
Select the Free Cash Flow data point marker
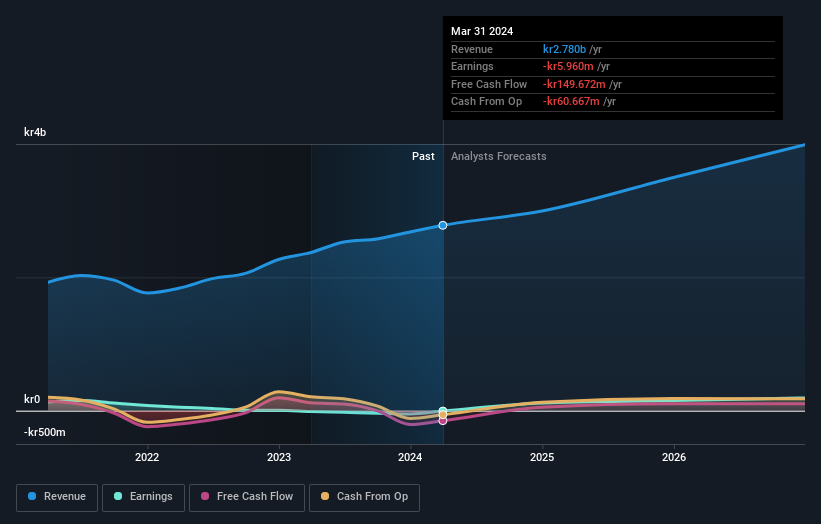[x=443, y=421]
